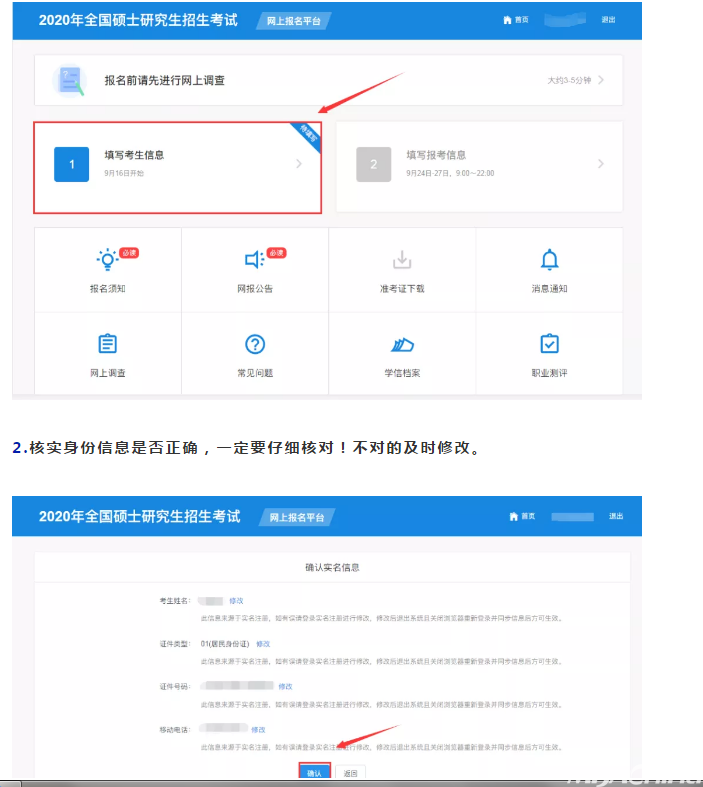Click 修改 link beside 证件类型

coord(263,643)
